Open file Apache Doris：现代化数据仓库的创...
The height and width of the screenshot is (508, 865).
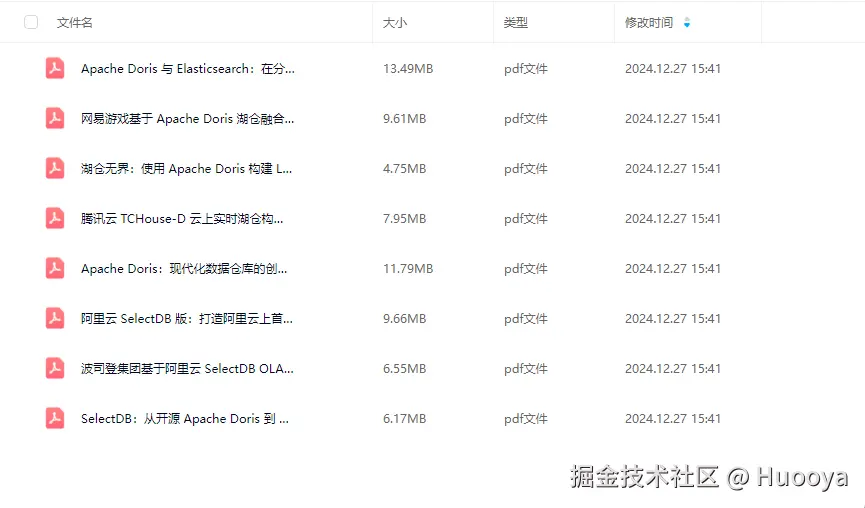coord(184,269)
